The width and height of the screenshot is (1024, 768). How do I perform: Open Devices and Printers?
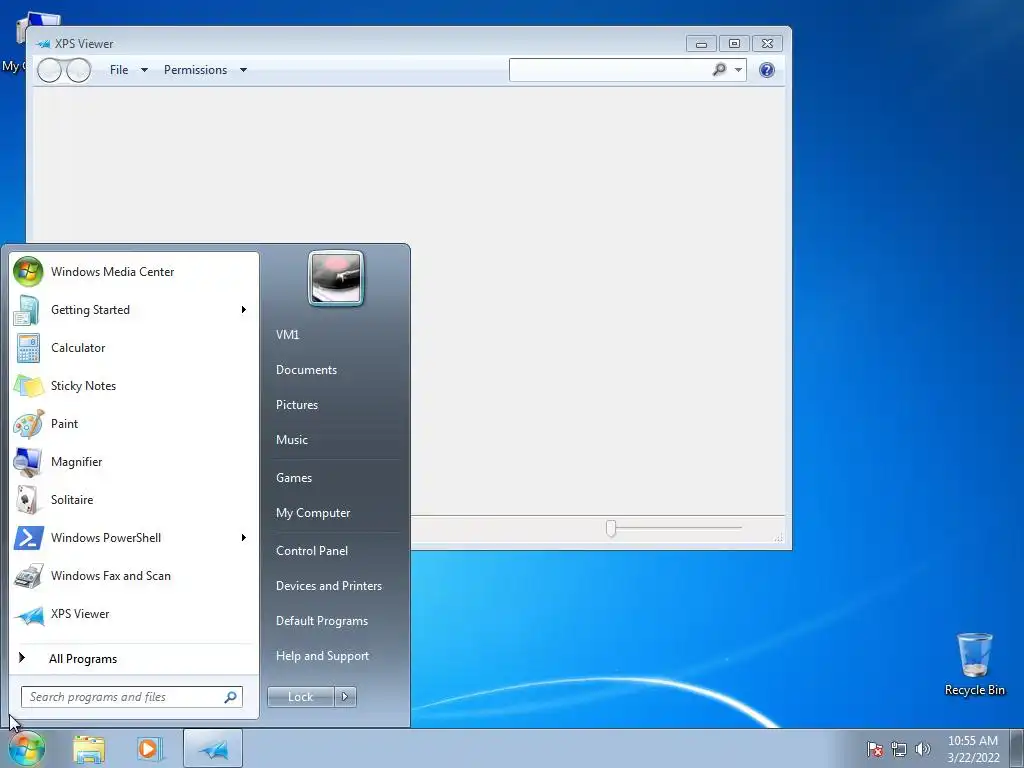pyautogui.click(x=328, y=586)
